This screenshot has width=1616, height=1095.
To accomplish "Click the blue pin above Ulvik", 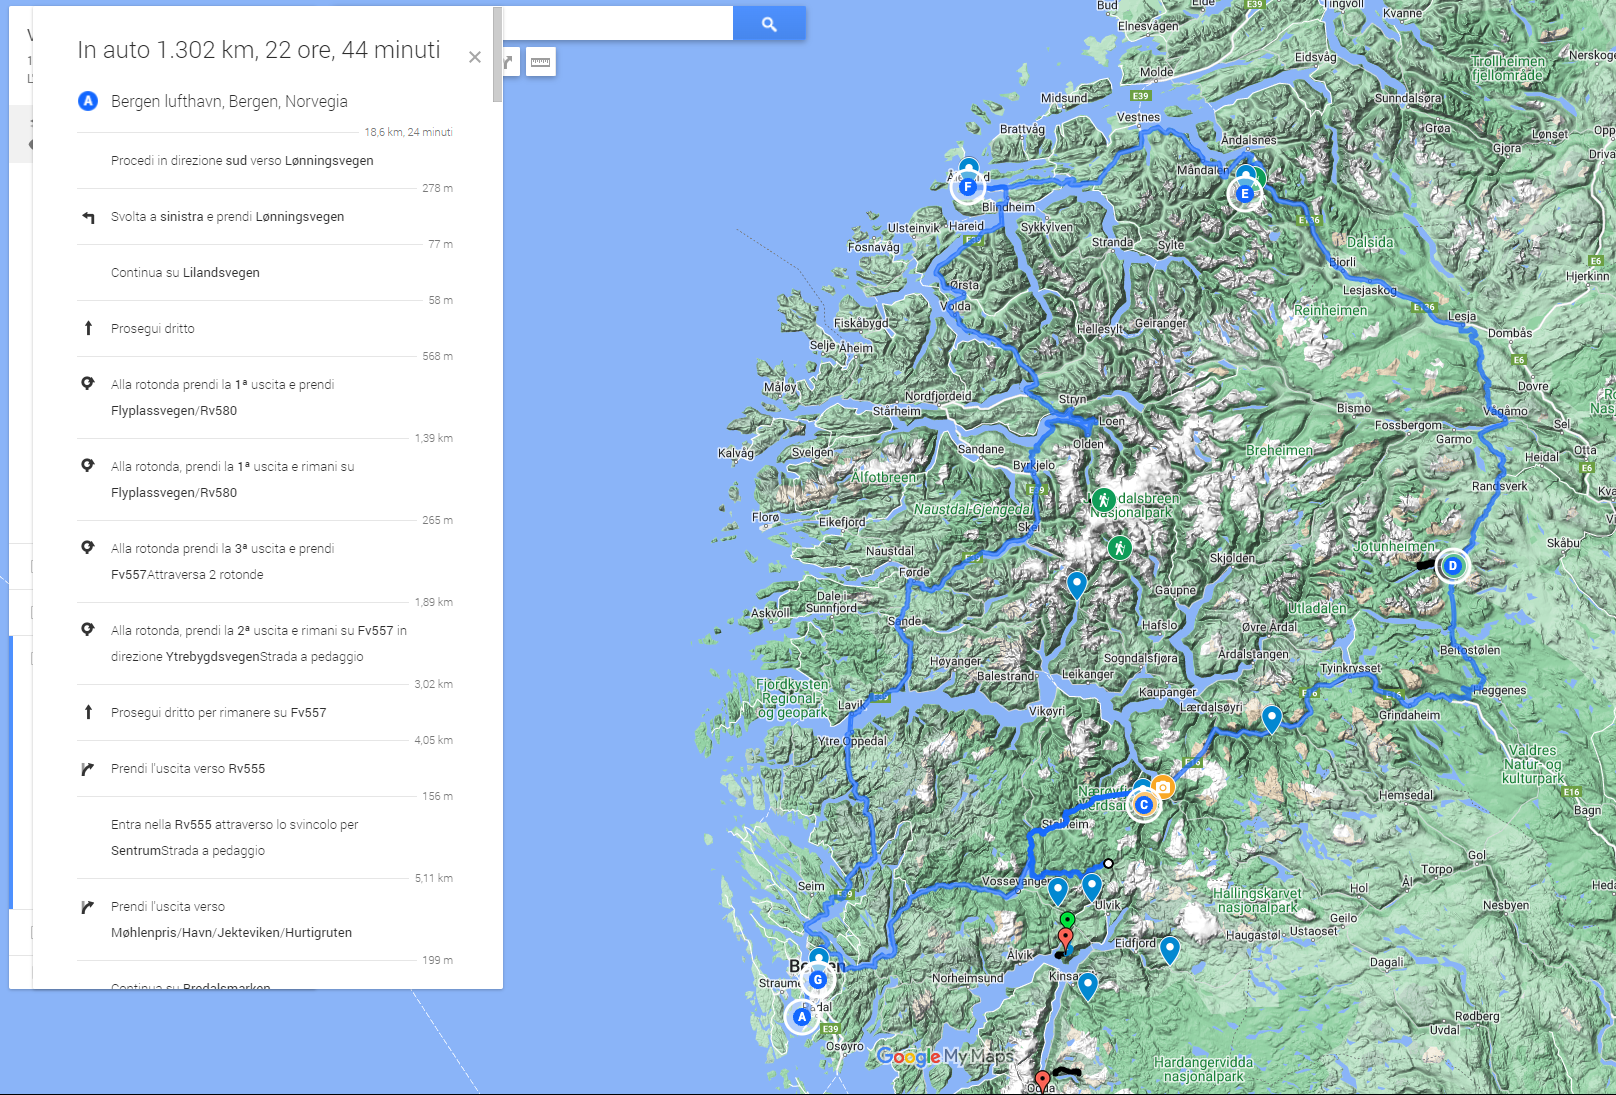I will click(x=1092, y=886).
